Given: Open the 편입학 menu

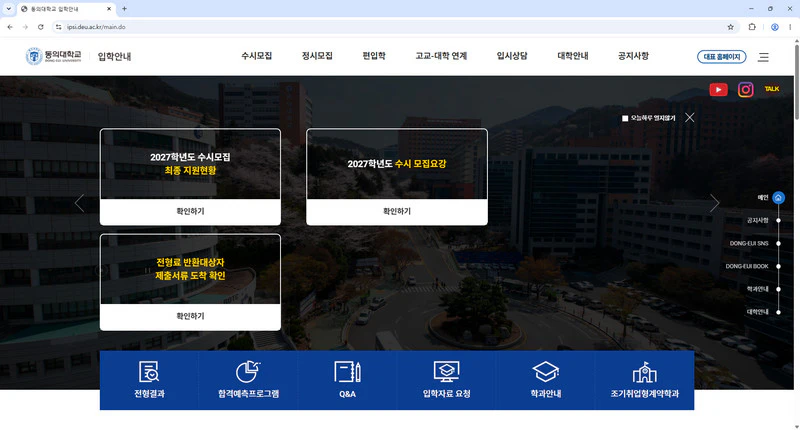Looking at the screenshot, I should click(374, 56).
